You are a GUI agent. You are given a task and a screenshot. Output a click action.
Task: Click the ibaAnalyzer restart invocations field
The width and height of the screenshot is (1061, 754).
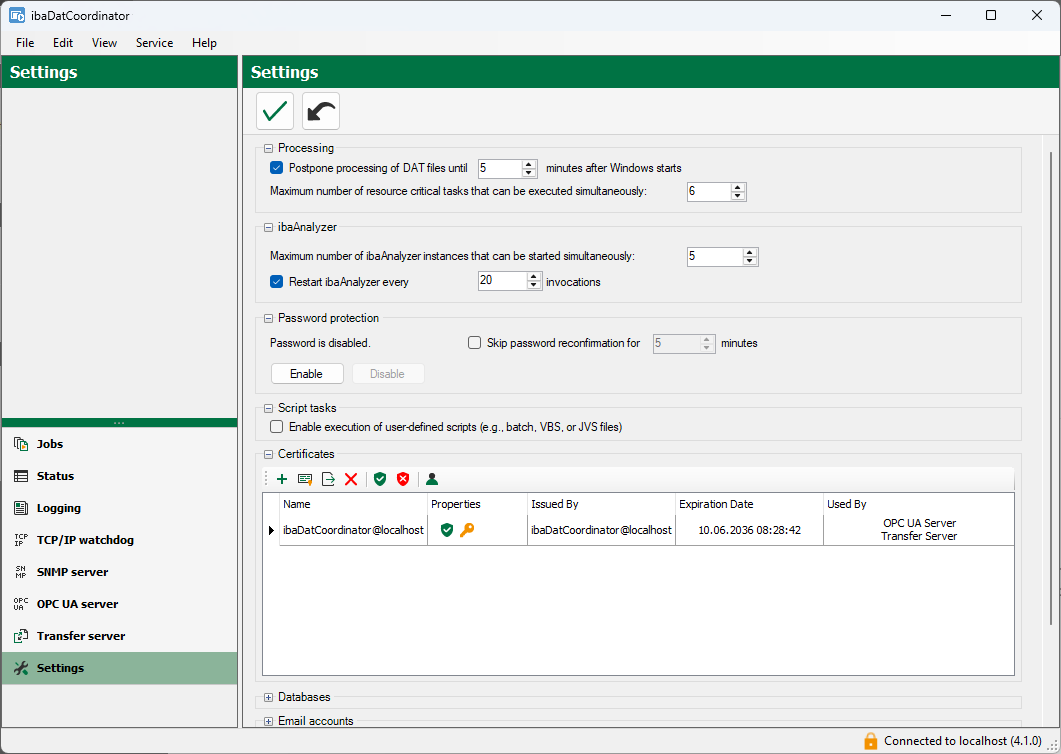(x=502, y=280)
